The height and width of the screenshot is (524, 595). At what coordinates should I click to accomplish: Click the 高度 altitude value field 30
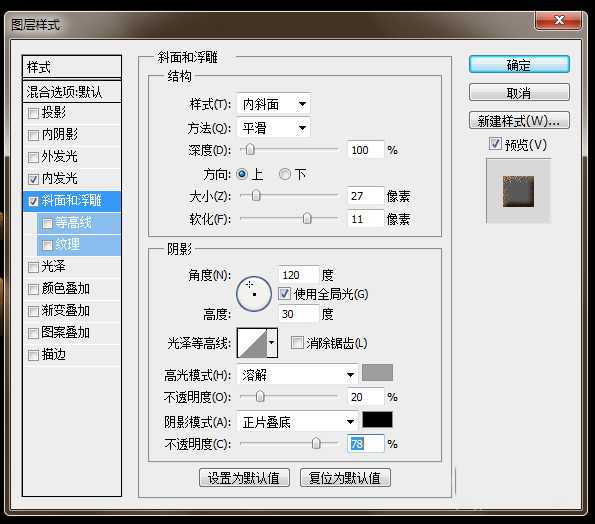(x=298, y=314)
